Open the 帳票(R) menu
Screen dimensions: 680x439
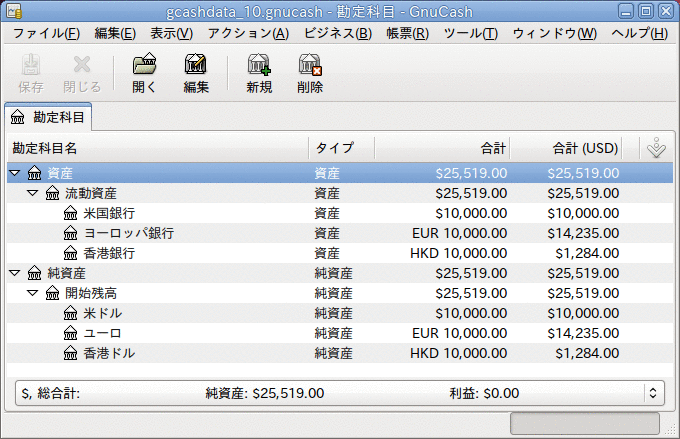pos(408,33)
